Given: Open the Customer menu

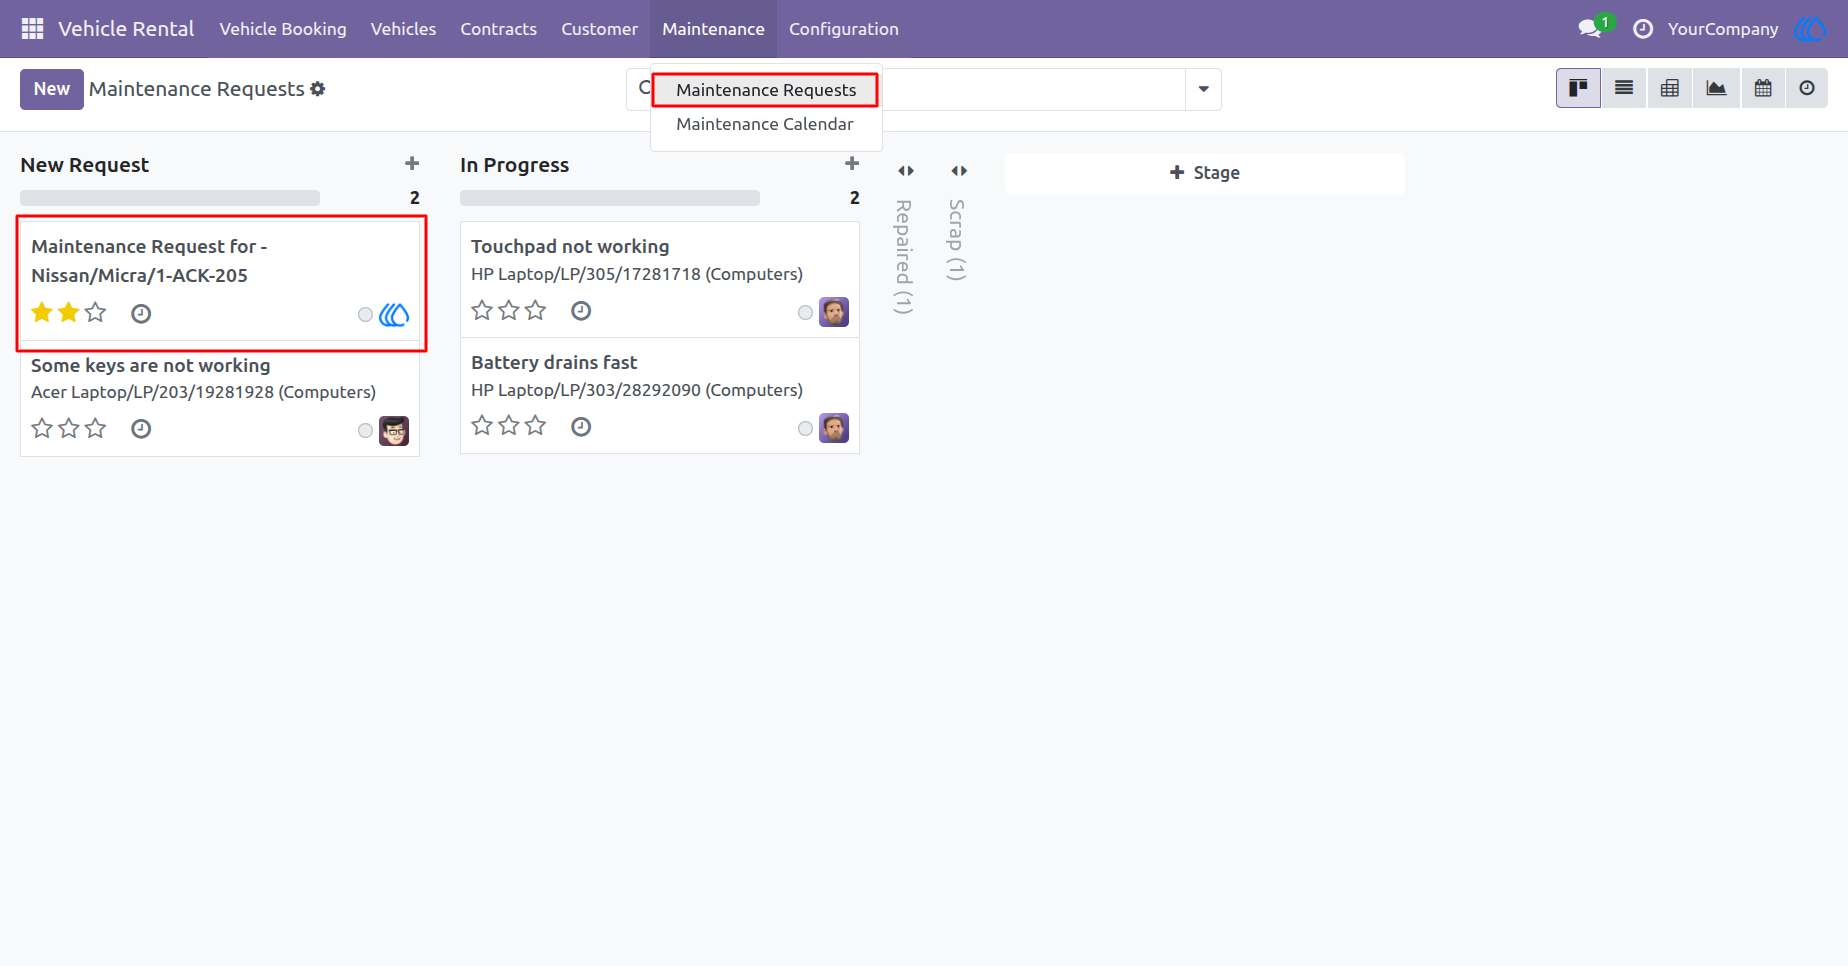Looking at the screenshot, I should click(599, 29).
